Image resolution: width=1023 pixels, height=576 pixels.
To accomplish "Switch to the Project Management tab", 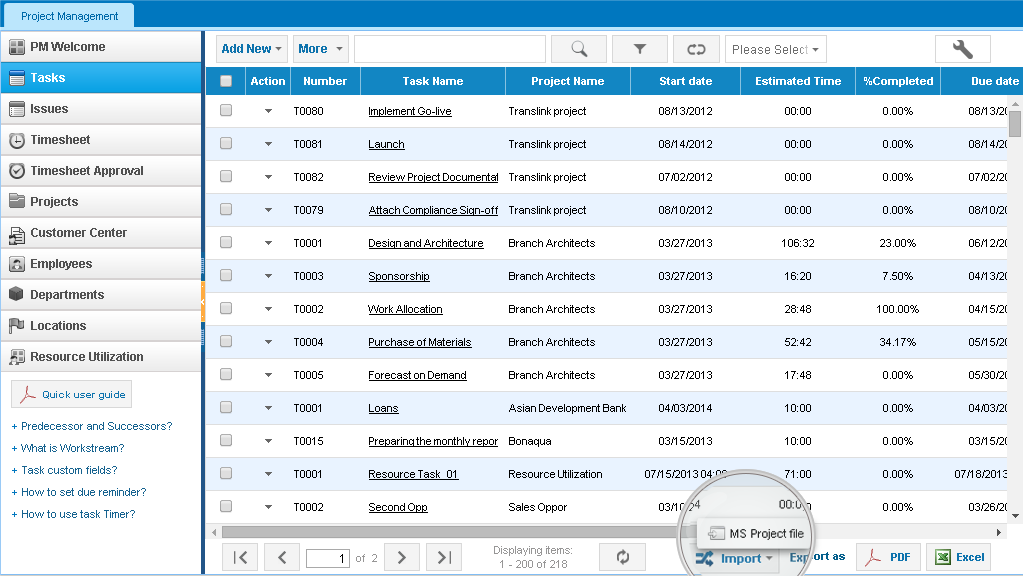I will pos(69,16).
